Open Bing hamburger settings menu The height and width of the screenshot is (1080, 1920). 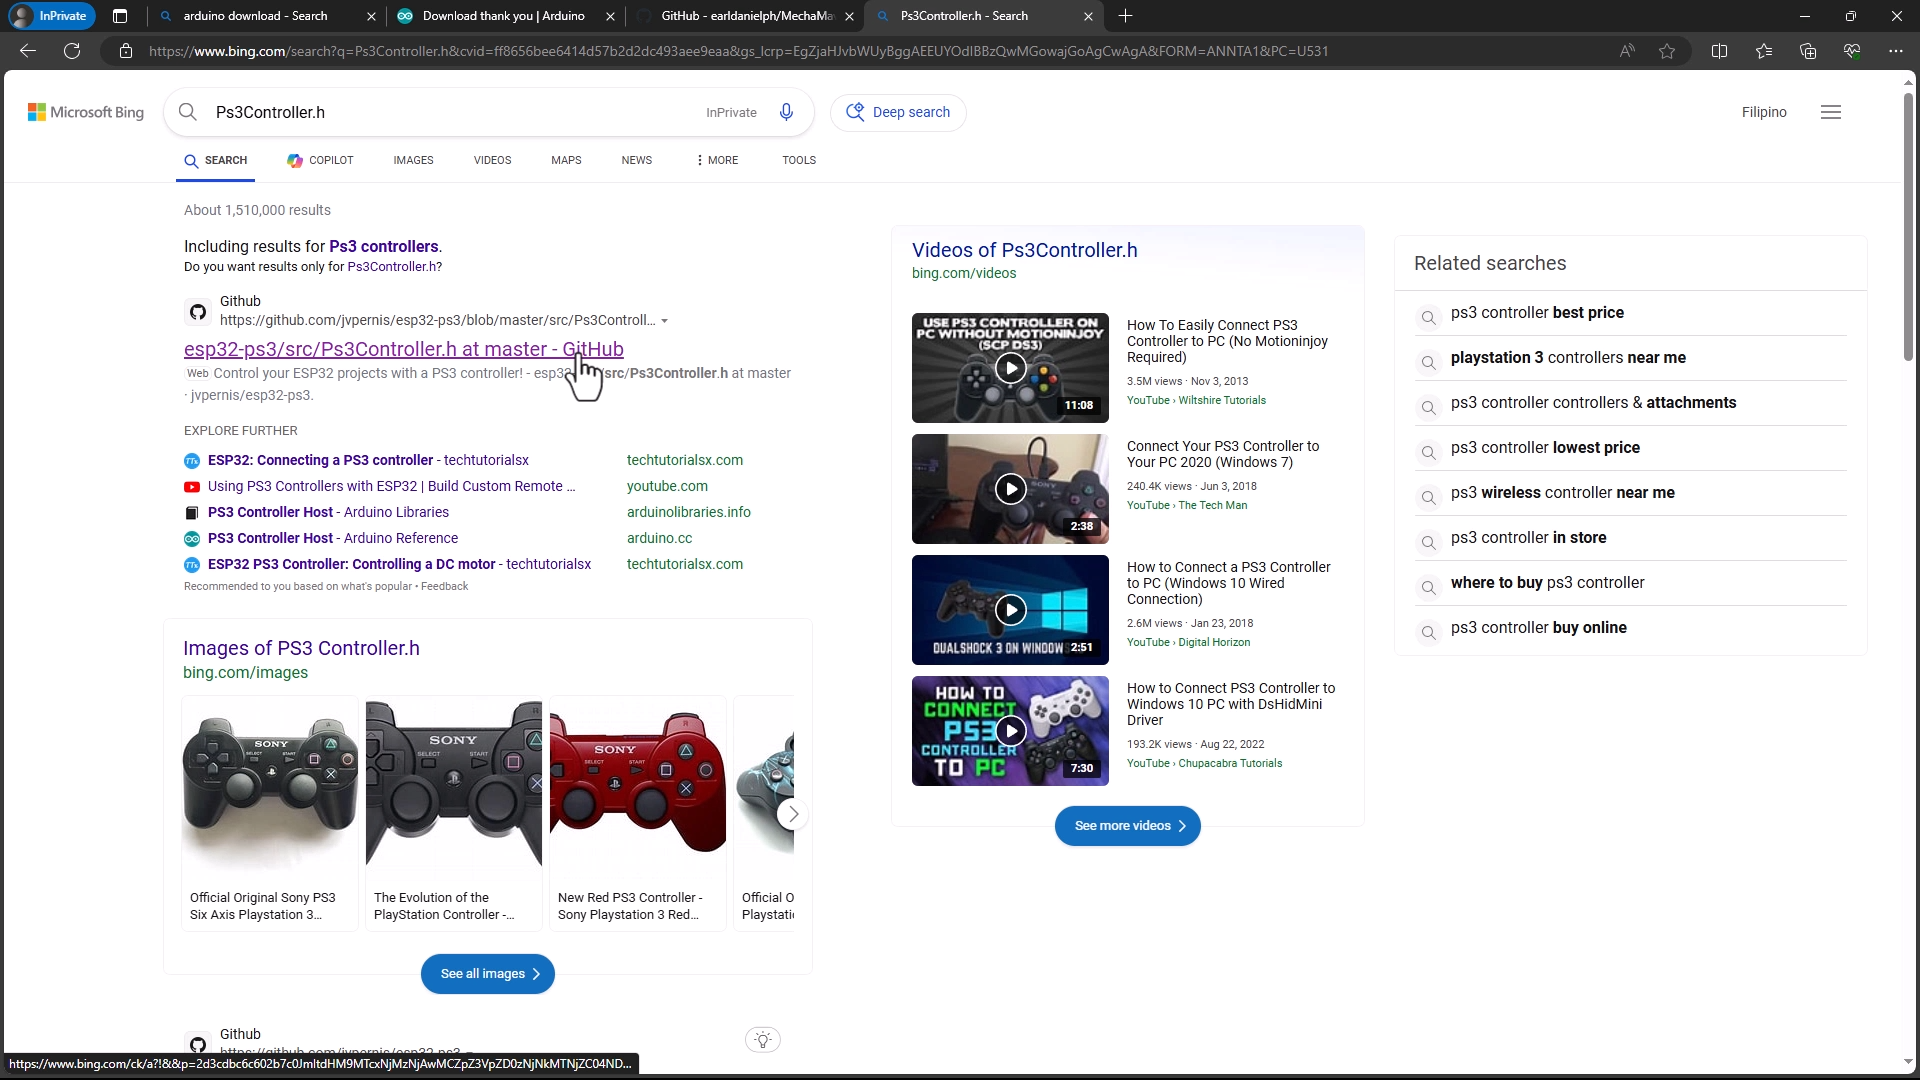tap(1831, 112)
